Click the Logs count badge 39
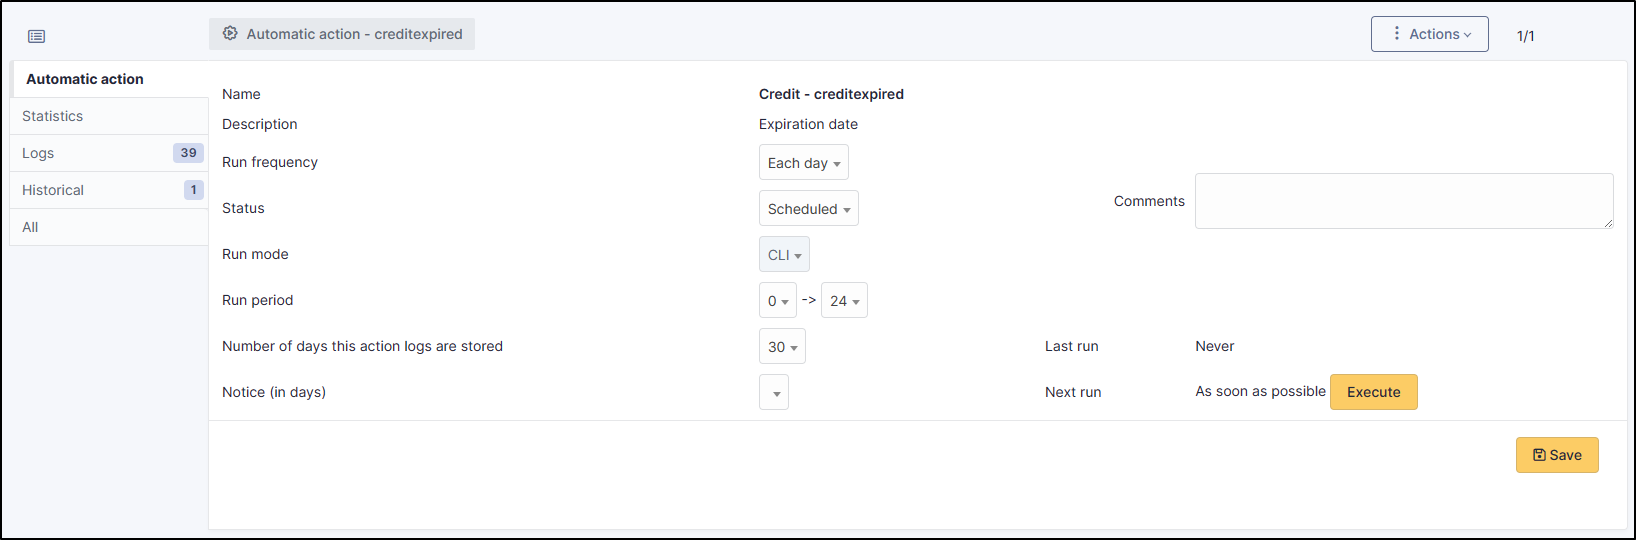 (x=188, y=153)
